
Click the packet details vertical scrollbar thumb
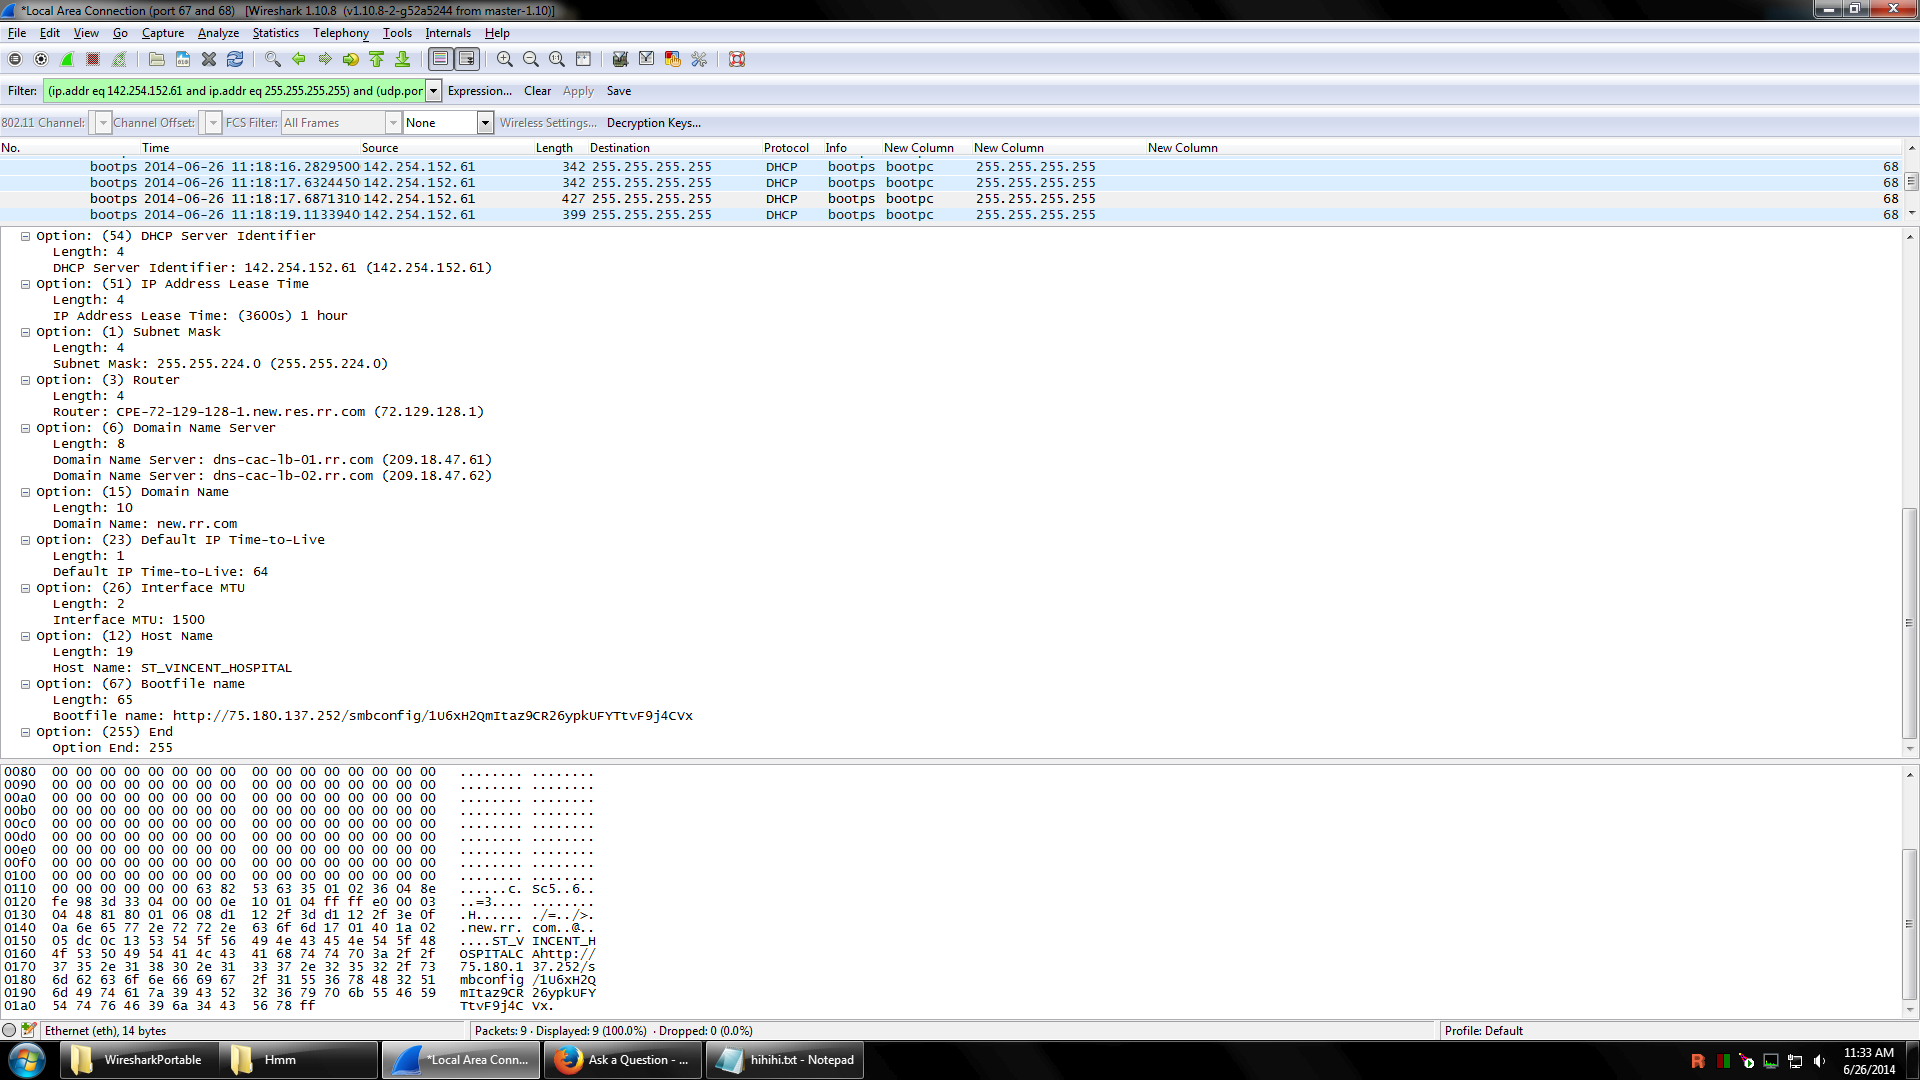click(1910, 623)
